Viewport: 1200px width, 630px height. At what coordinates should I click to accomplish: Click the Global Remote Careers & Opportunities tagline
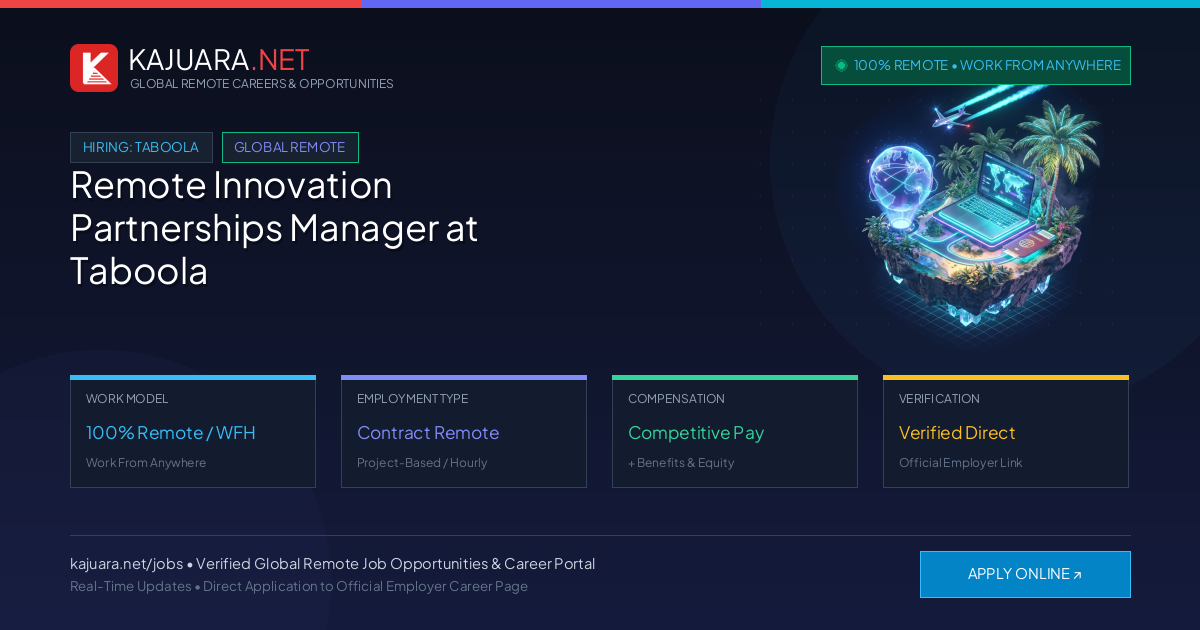pyautogui.click(x=262, y=84)
